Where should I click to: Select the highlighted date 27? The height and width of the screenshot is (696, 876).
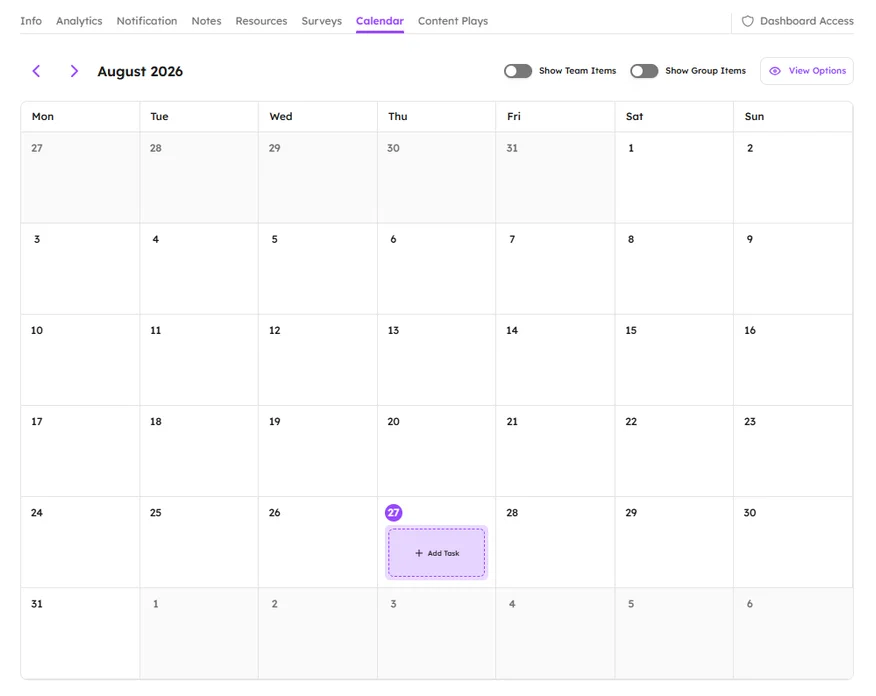pos(393,512)
